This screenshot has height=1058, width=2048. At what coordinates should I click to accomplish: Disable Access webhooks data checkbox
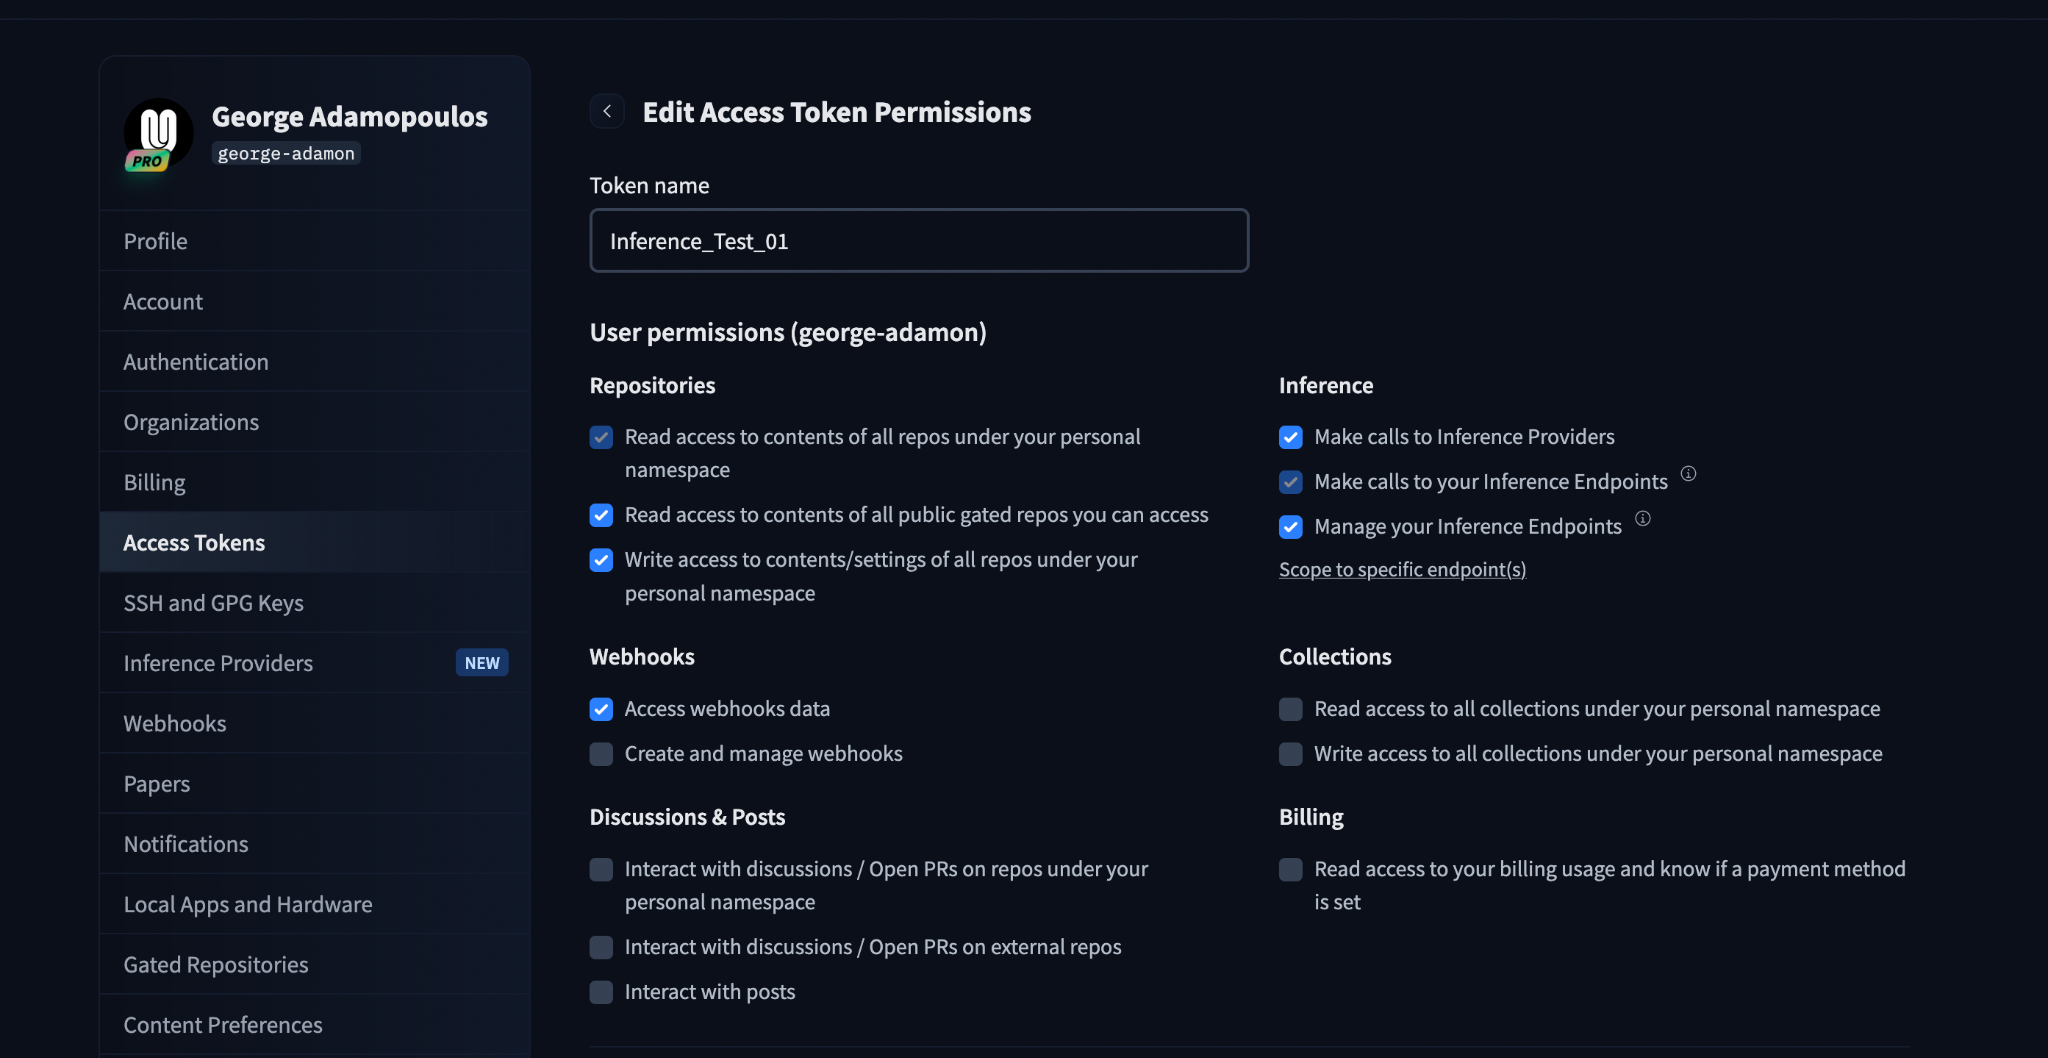pos(601,709)
